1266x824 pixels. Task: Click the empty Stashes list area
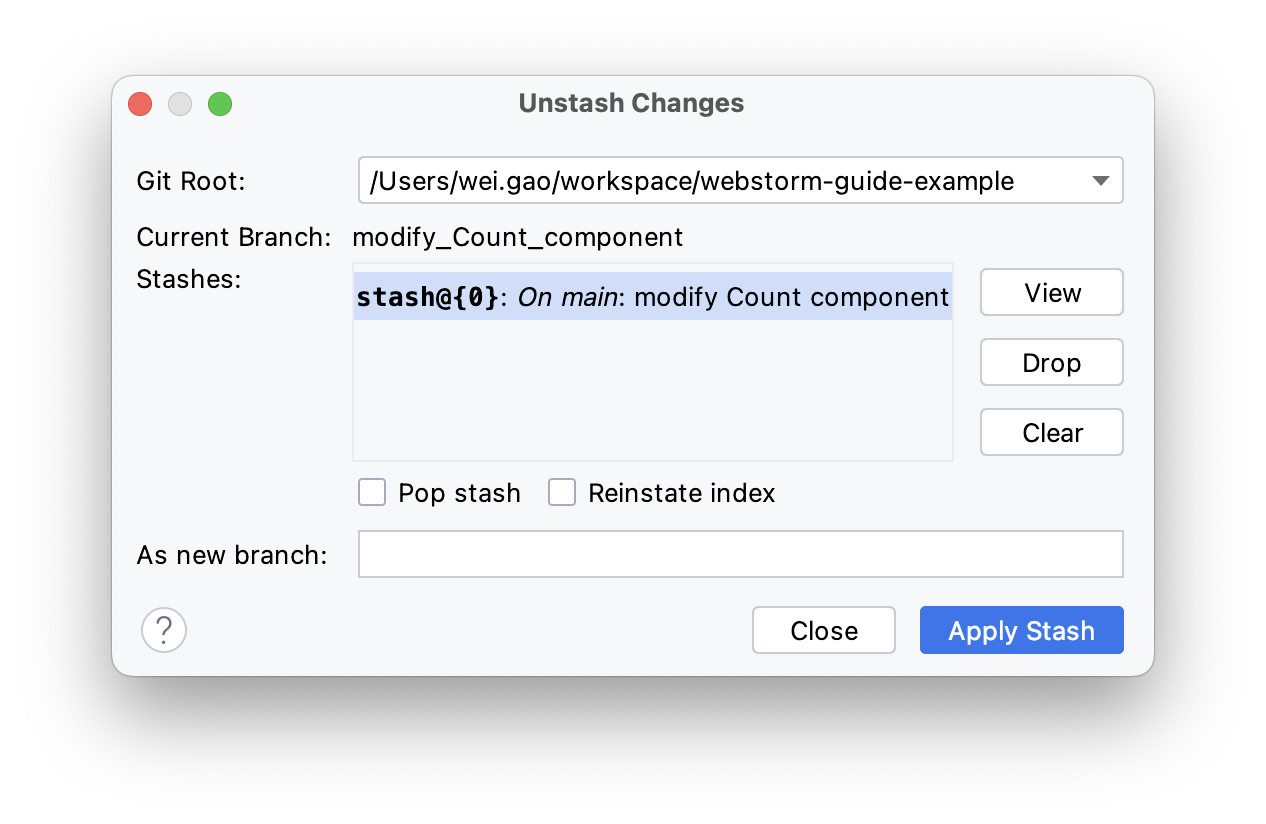point(652,400)
